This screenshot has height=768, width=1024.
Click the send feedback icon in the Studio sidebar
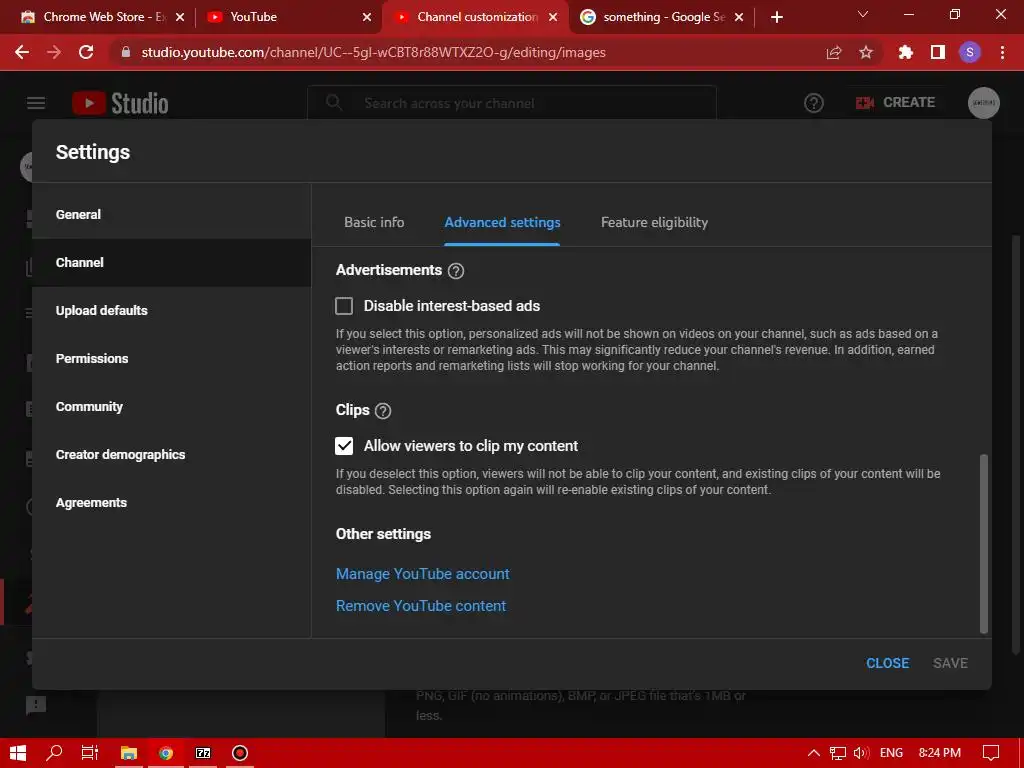tap(36, 705)
